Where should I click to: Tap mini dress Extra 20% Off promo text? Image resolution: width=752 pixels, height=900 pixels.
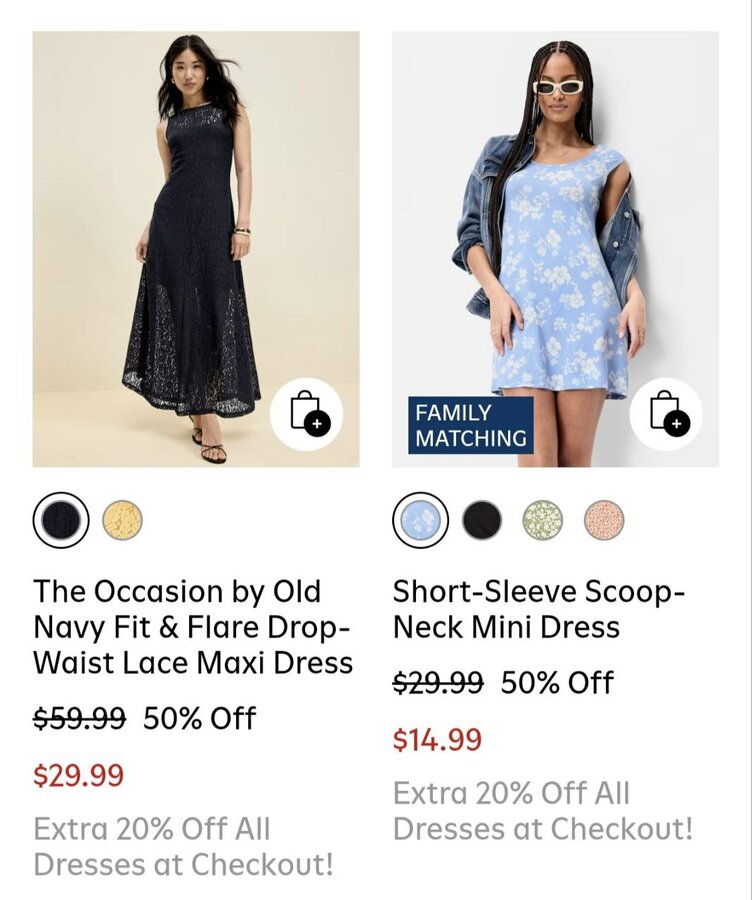click(x=542, y=811)
